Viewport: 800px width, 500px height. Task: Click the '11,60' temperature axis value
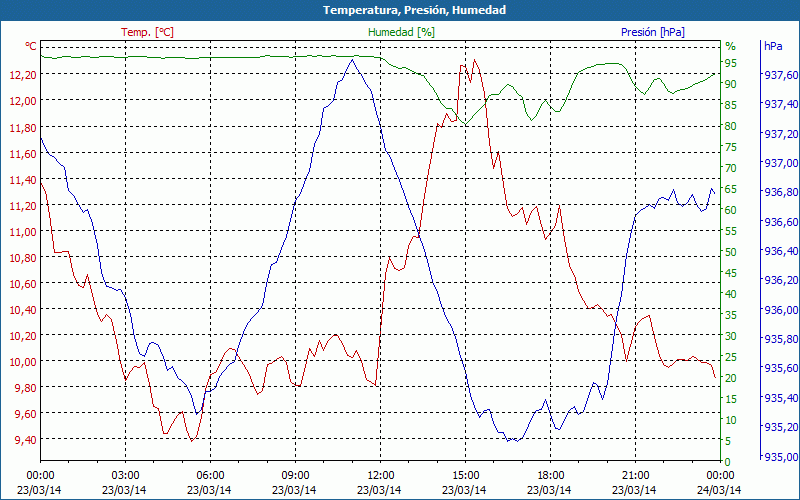23,154
